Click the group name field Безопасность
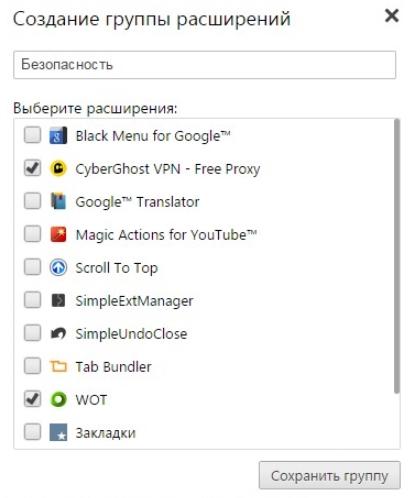Image resolution: width=418 pixels, height=498 pixels. point(205,65)
